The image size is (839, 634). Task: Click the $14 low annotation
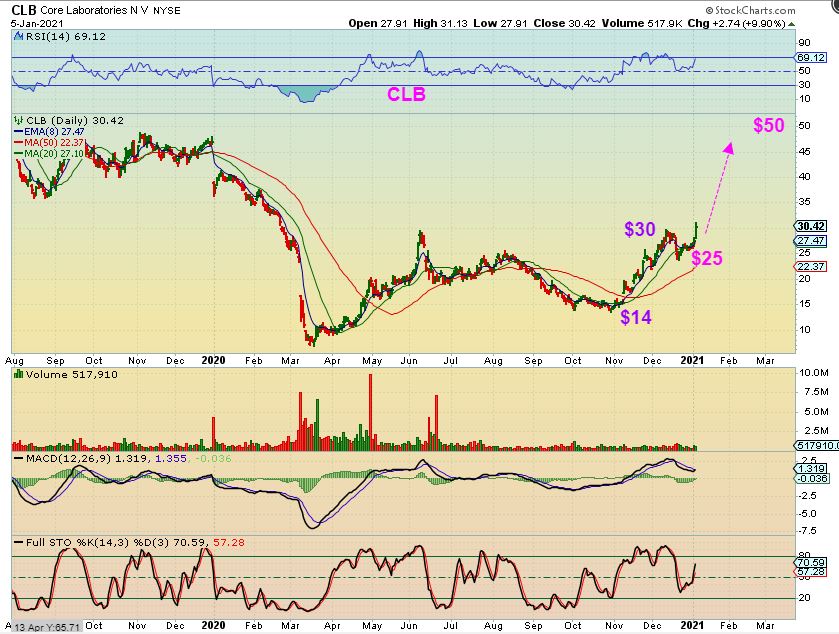click(636, 318)
